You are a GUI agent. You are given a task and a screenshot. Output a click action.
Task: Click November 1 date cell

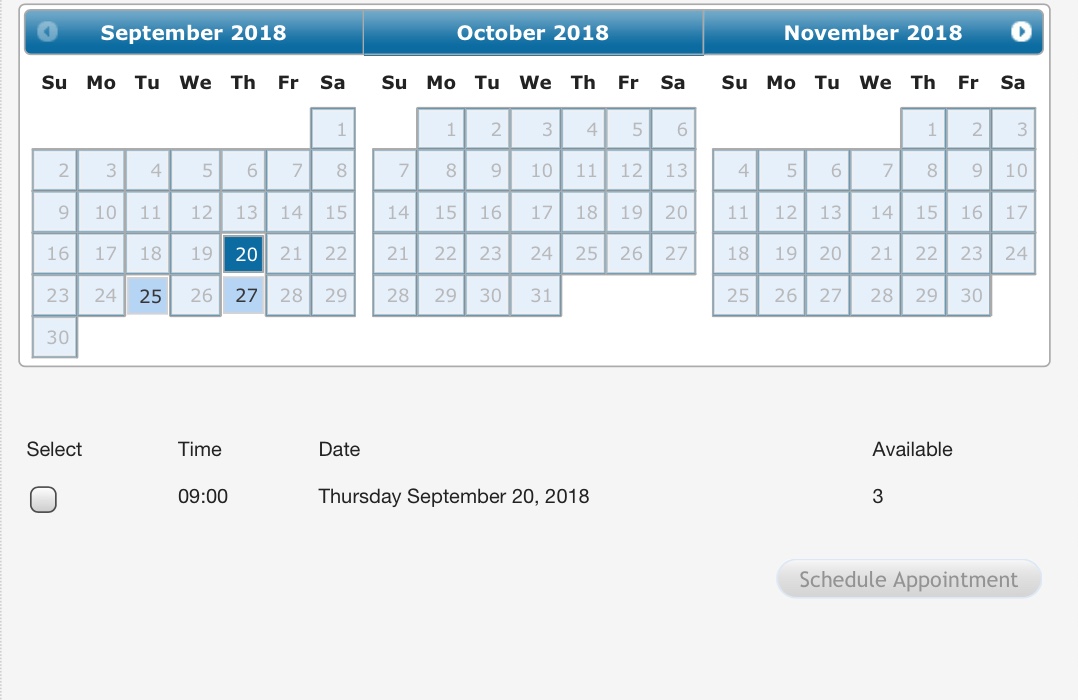[x=924, y=129]
